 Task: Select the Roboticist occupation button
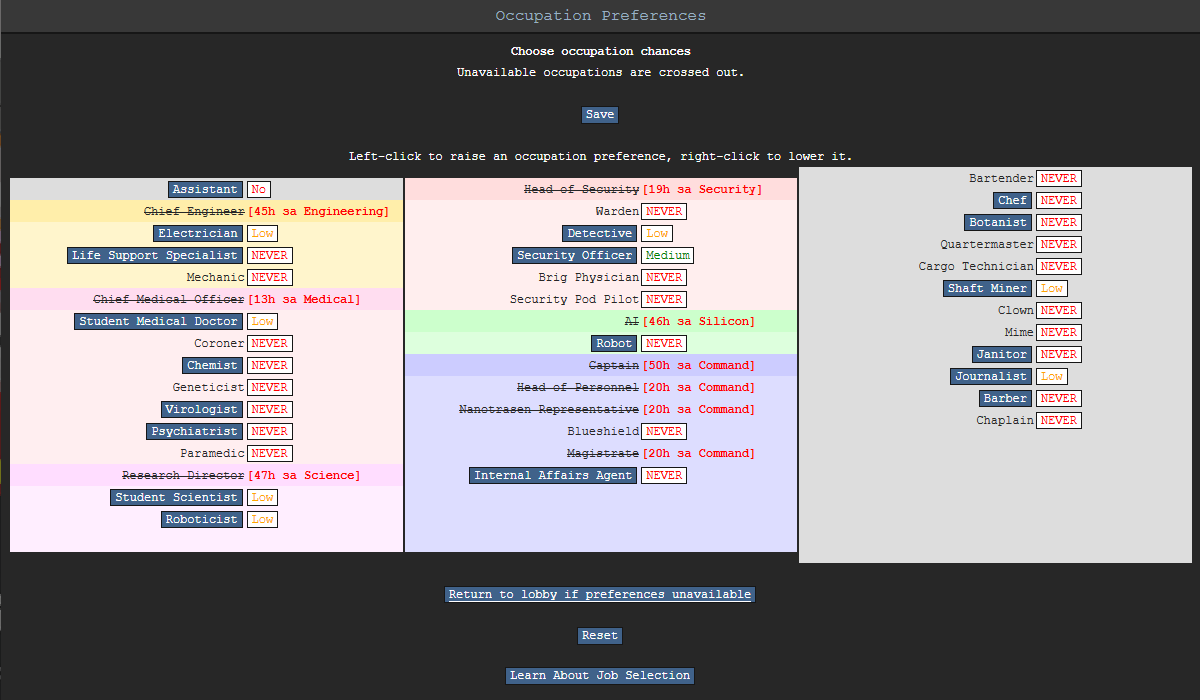tap(203, 520)
